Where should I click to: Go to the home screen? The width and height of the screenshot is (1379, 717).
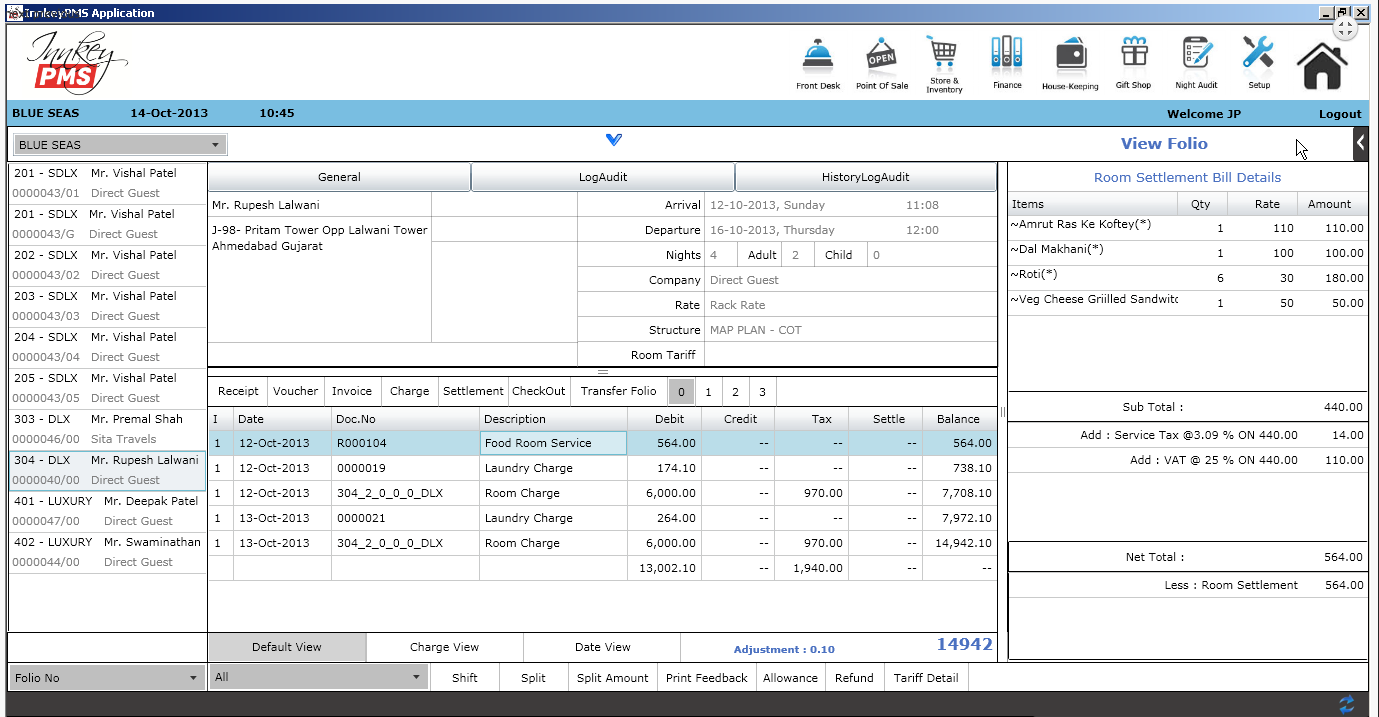pyautogui.click(x=1322, y=60)
